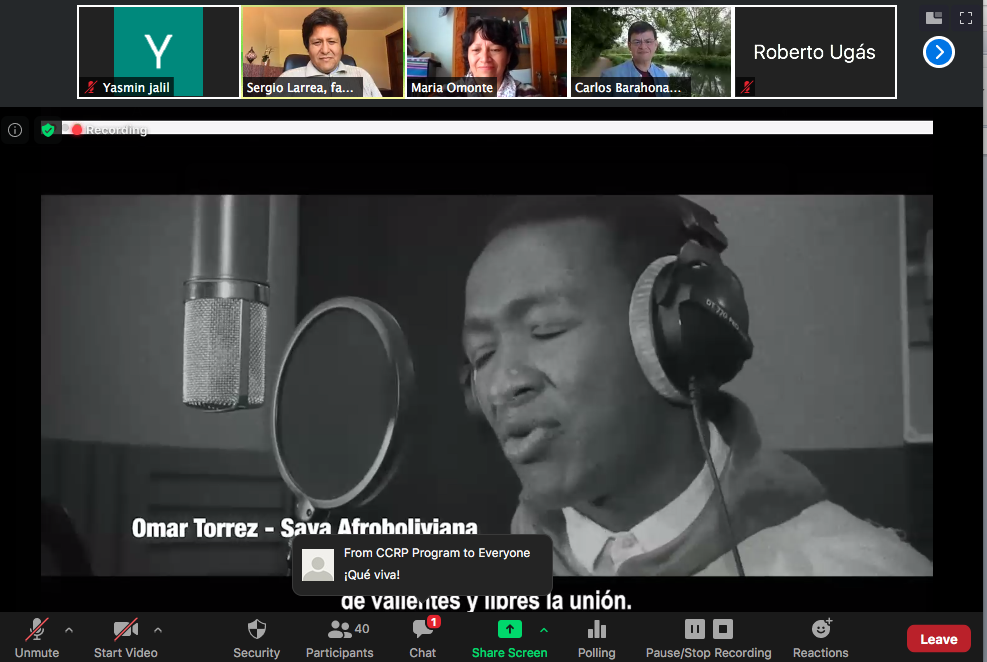Image resolution: width=987 pixels, height=662 pixels.
Task: Click the green encryption shield icon
Action: pyautogui.click(x=47, y=130)
